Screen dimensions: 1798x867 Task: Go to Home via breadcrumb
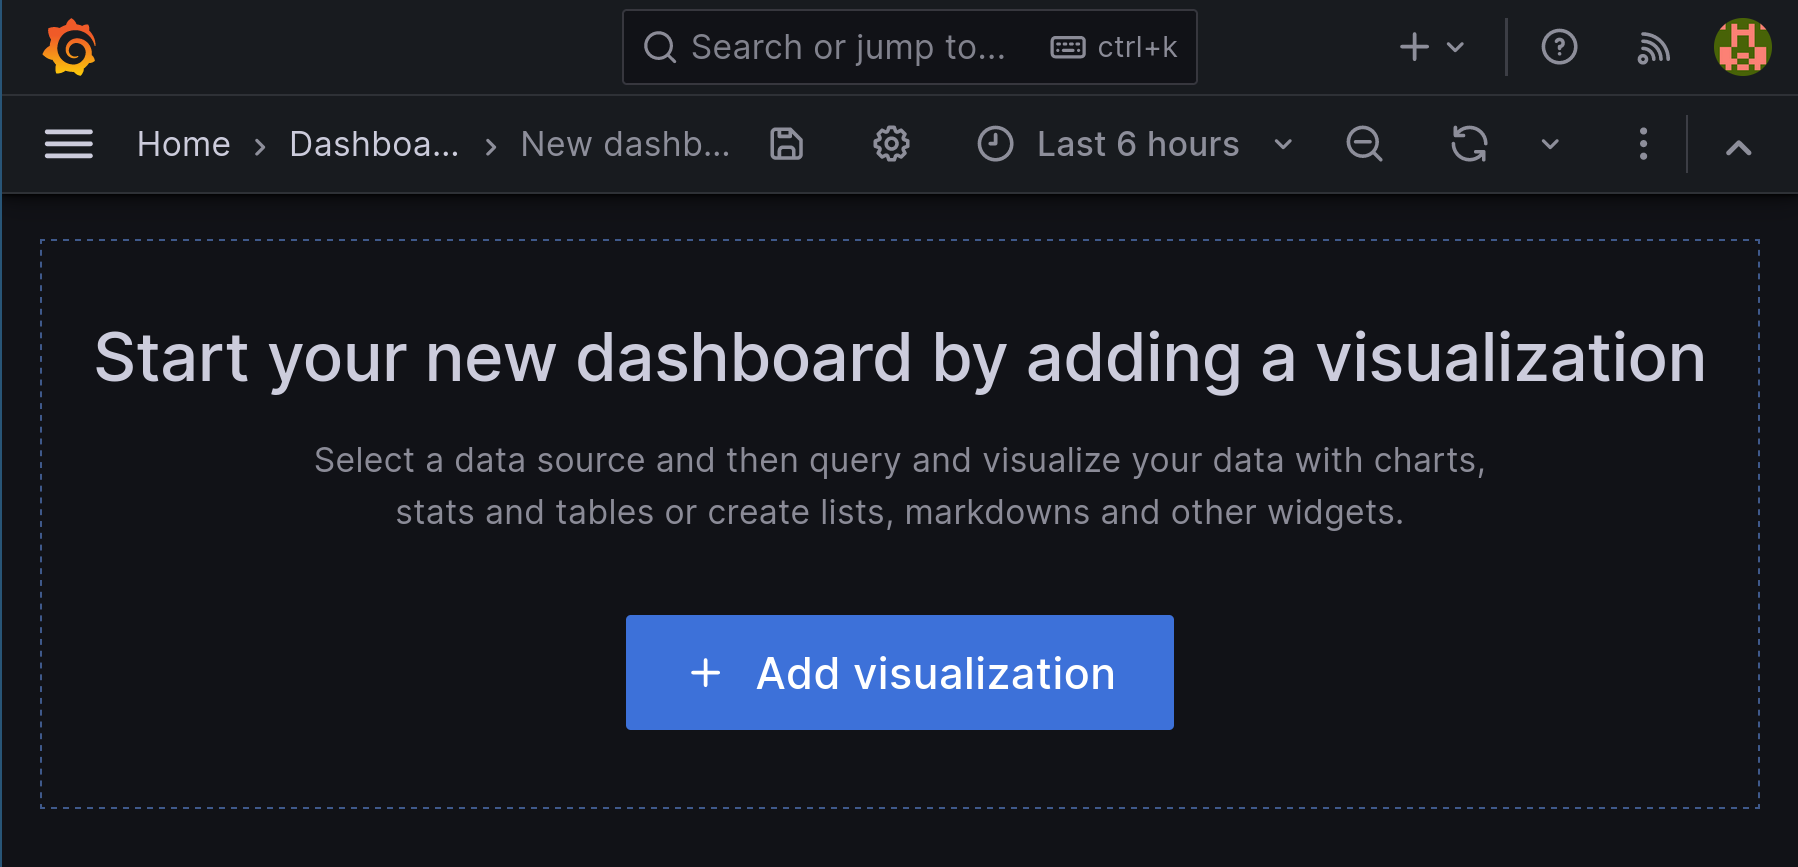[183, 144]
